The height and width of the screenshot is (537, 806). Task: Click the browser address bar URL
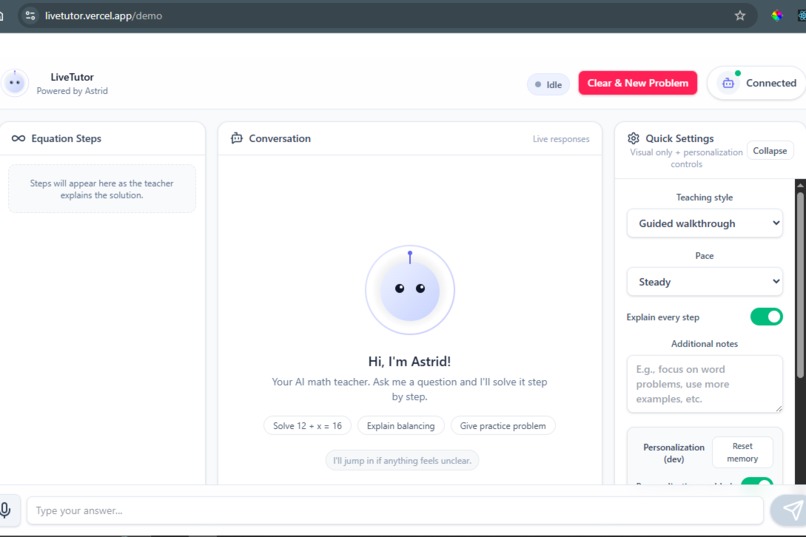pyautogui.click(x=103, y=15)
